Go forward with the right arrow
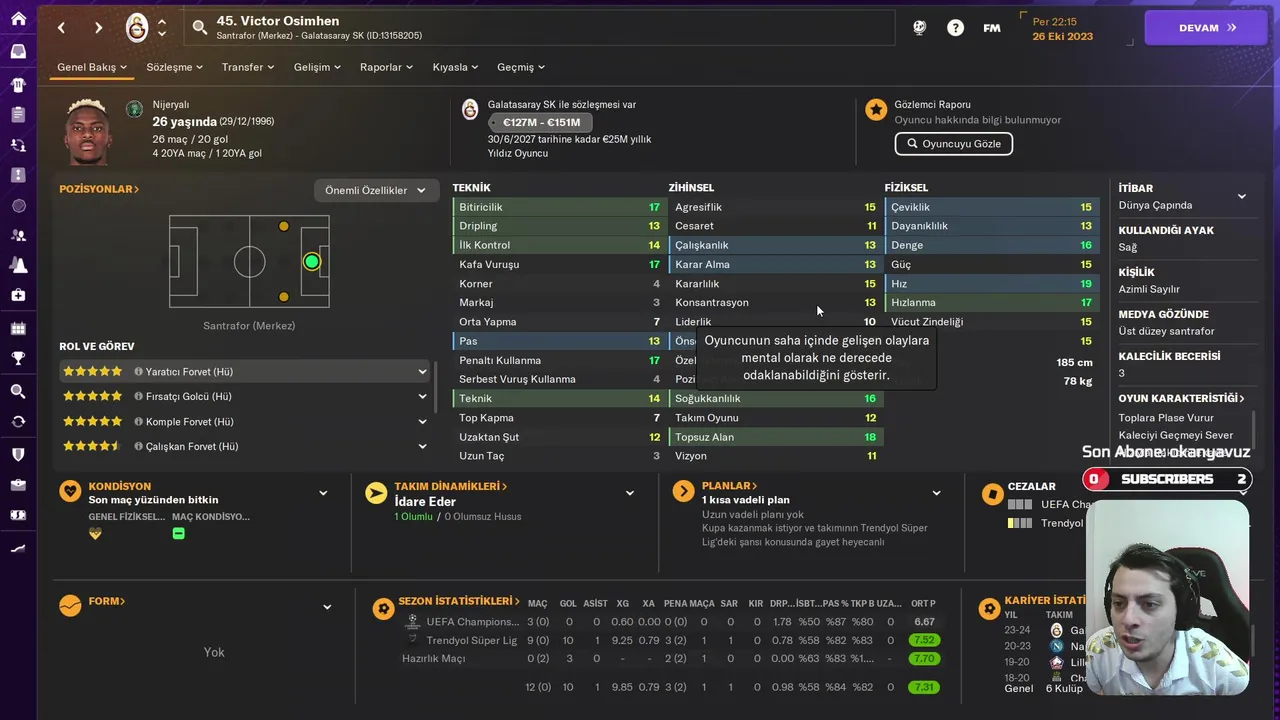 click(x=98, y=28)
